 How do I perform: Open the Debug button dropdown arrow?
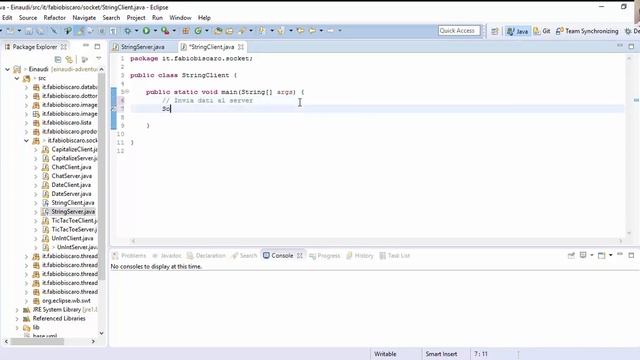pyautogui.click(x=136, y=31)
